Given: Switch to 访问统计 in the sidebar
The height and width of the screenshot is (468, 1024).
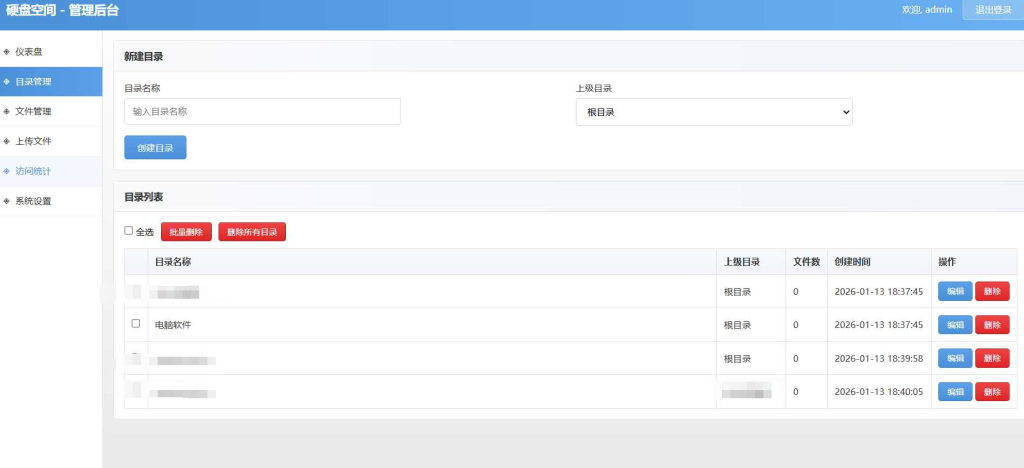Looking at the screenshot, I should click(51, 171).
